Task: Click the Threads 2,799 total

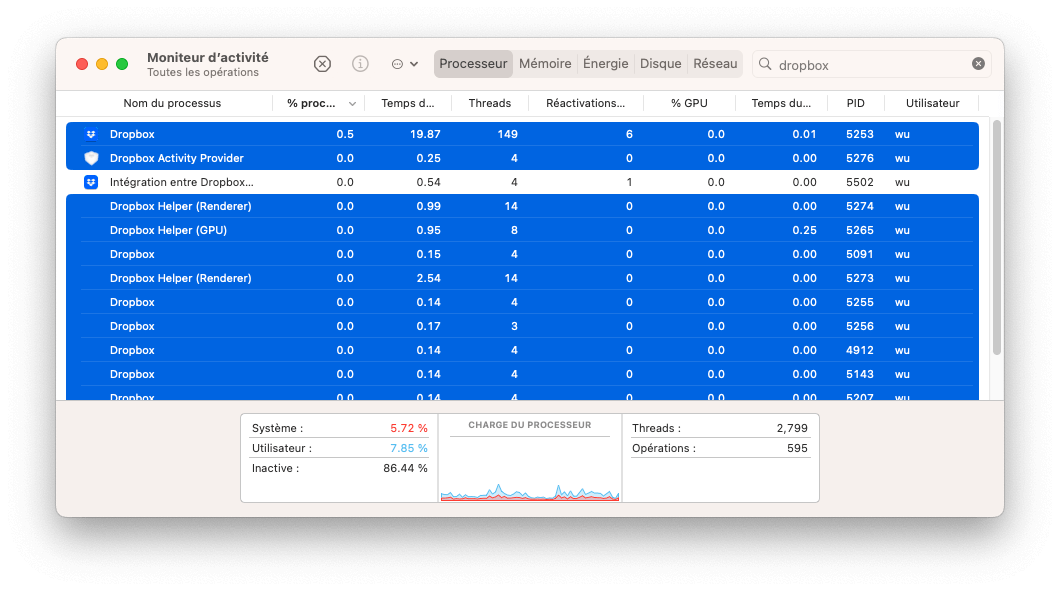Action: [792, 428]
